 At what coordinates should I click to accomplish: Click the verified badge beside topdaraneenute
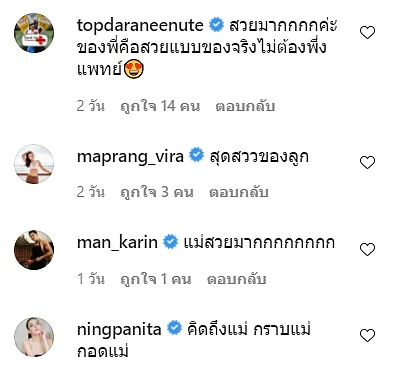pyautogui.click(x=217, y=25)
